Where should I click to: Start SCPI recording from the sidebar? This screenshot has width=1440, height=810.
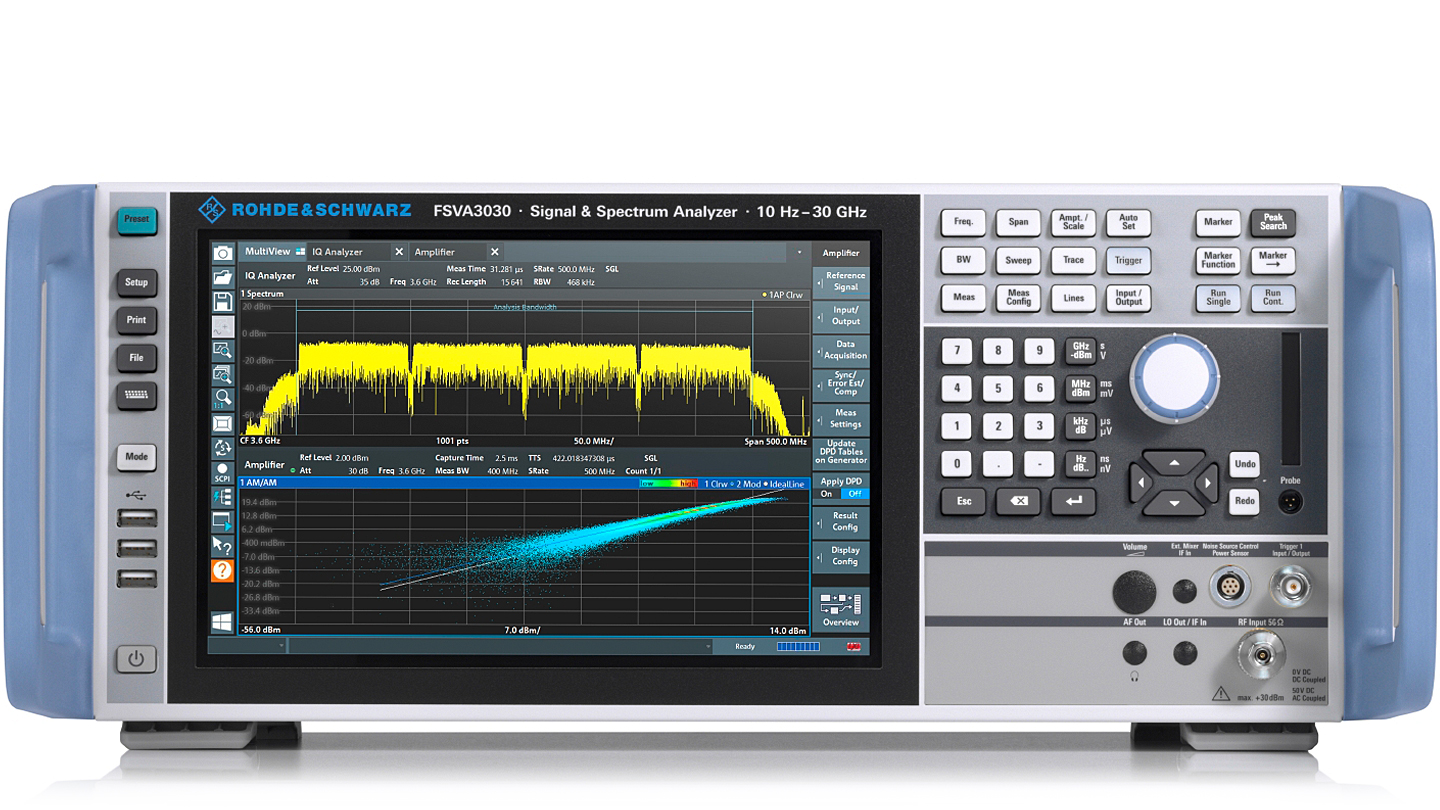pos(222,471)
